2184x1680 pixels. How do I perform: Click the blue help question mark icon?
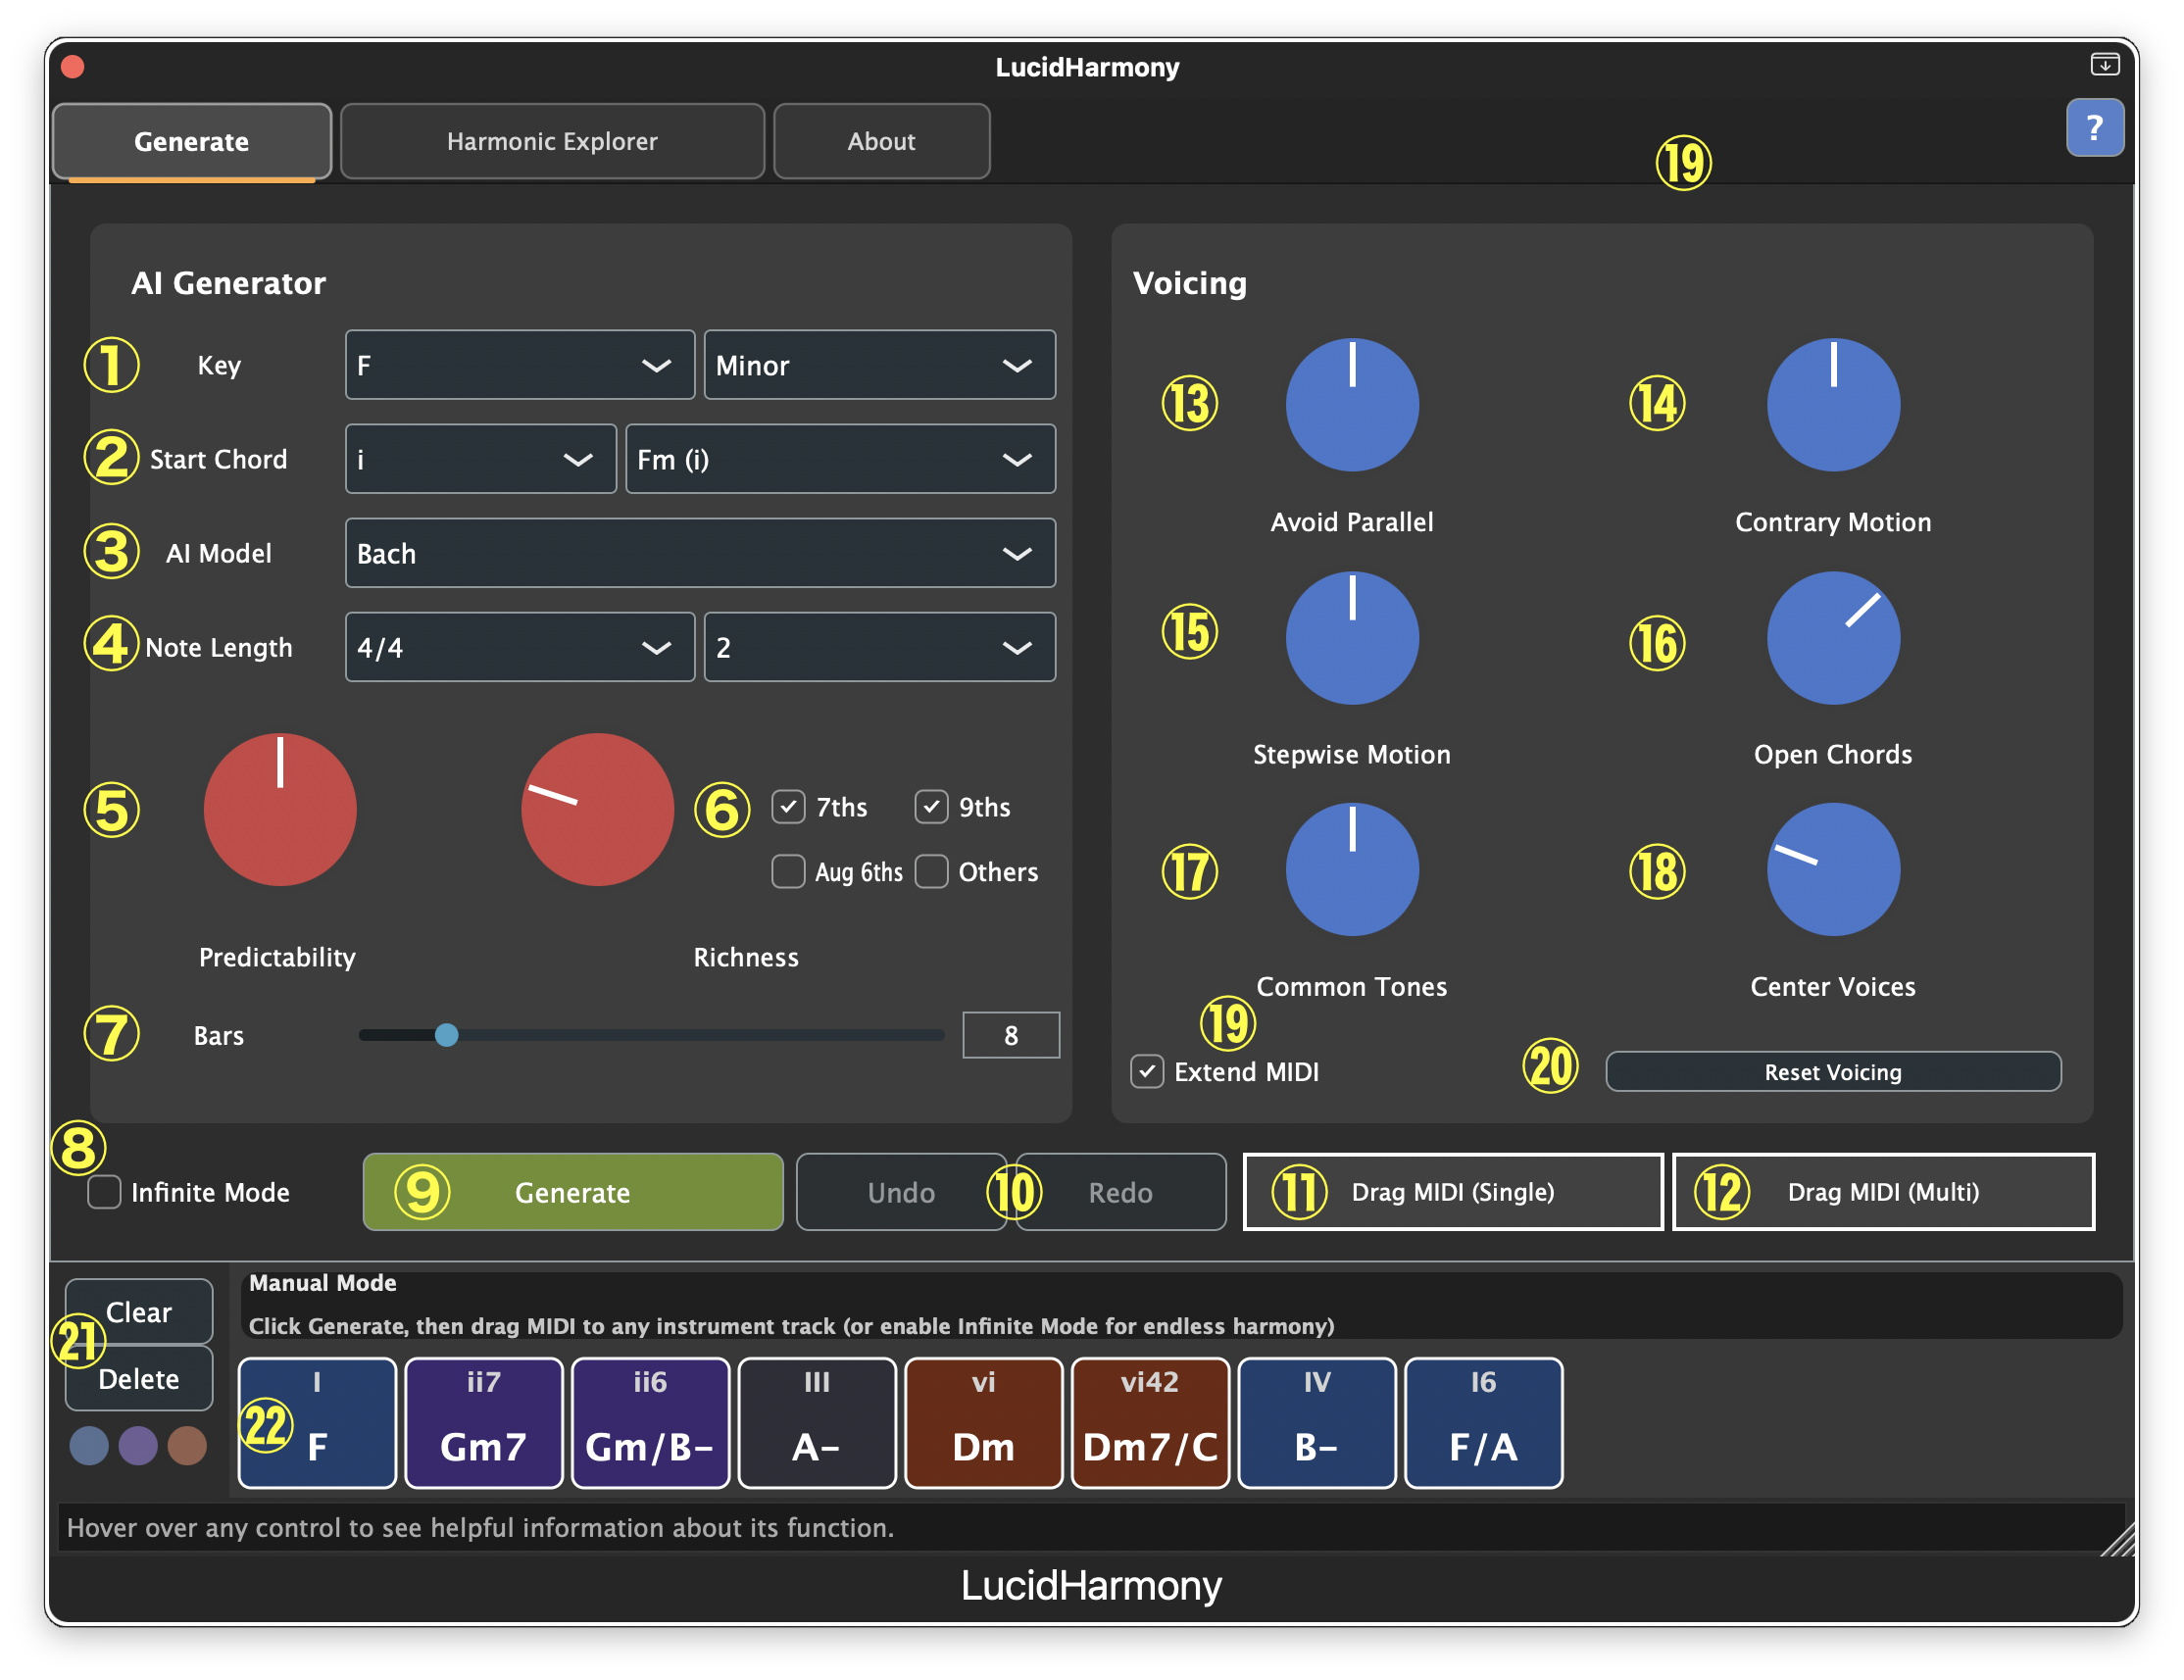pyautogui.click(x=2094, y=127)
